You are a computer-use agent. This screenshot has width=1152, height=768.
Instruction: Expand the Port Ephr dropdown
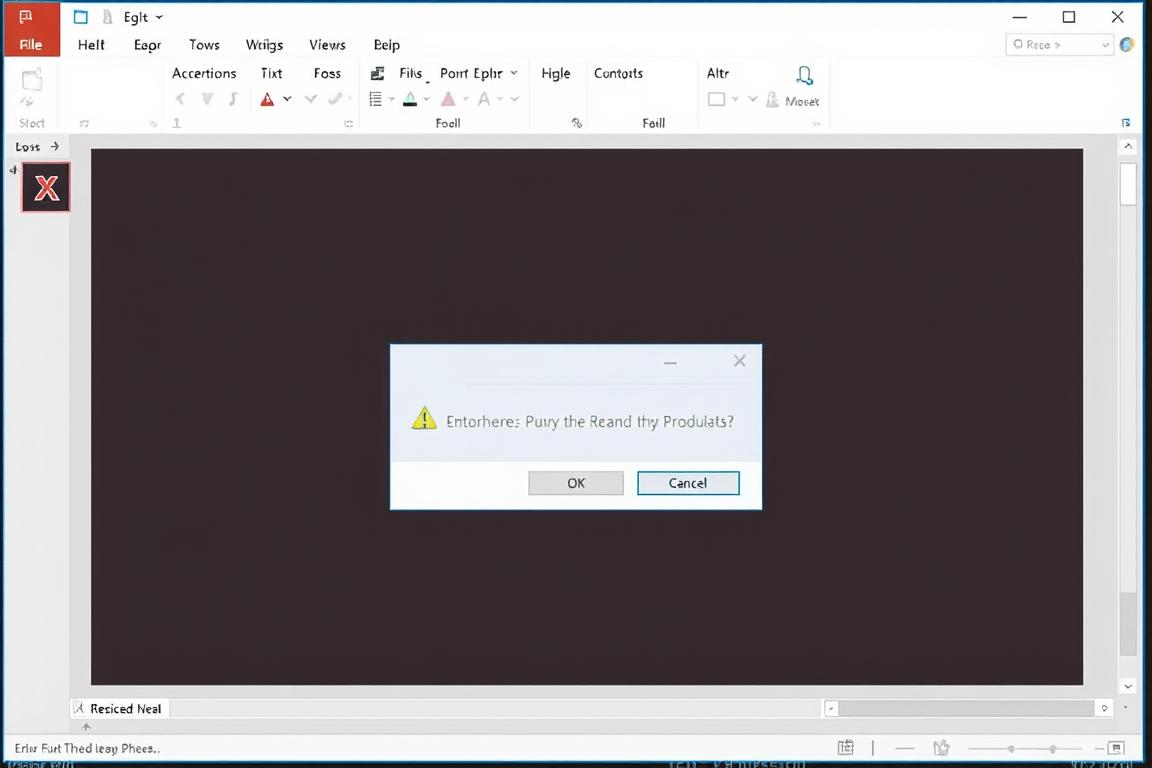(514, 73)
